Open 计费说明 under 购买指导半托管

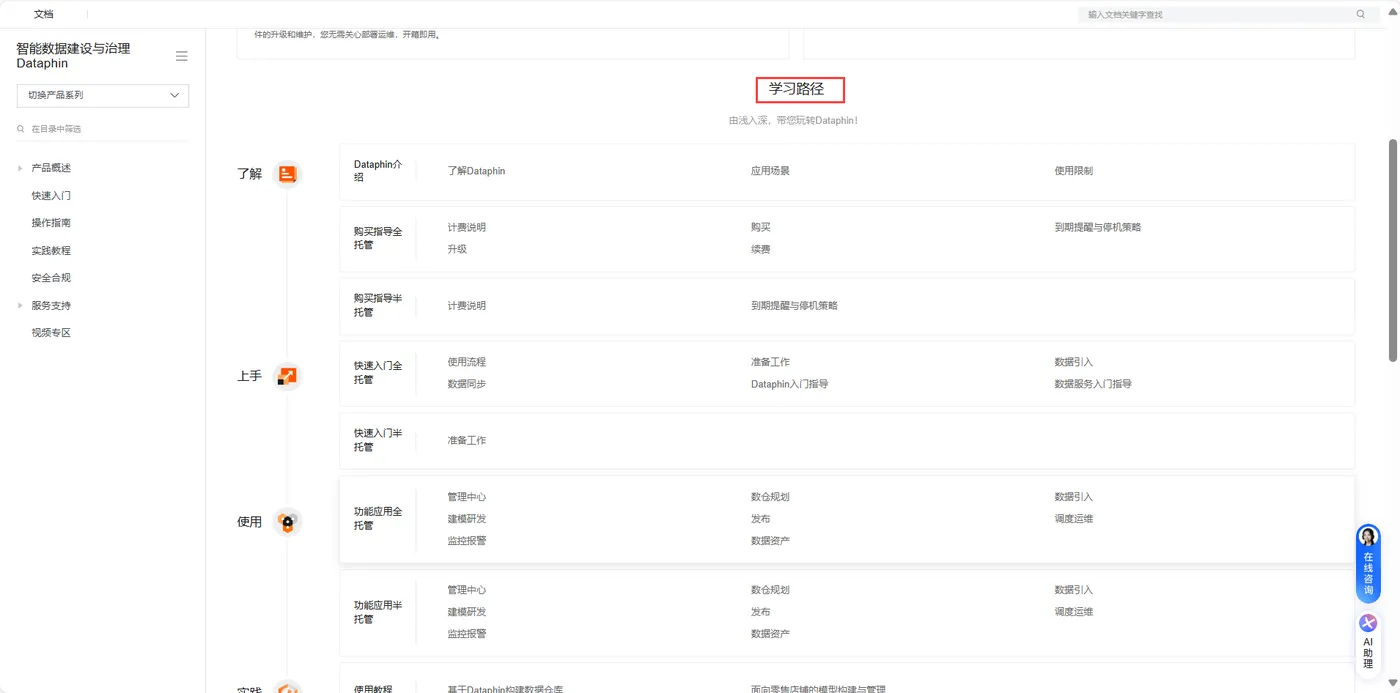point(467,306)
